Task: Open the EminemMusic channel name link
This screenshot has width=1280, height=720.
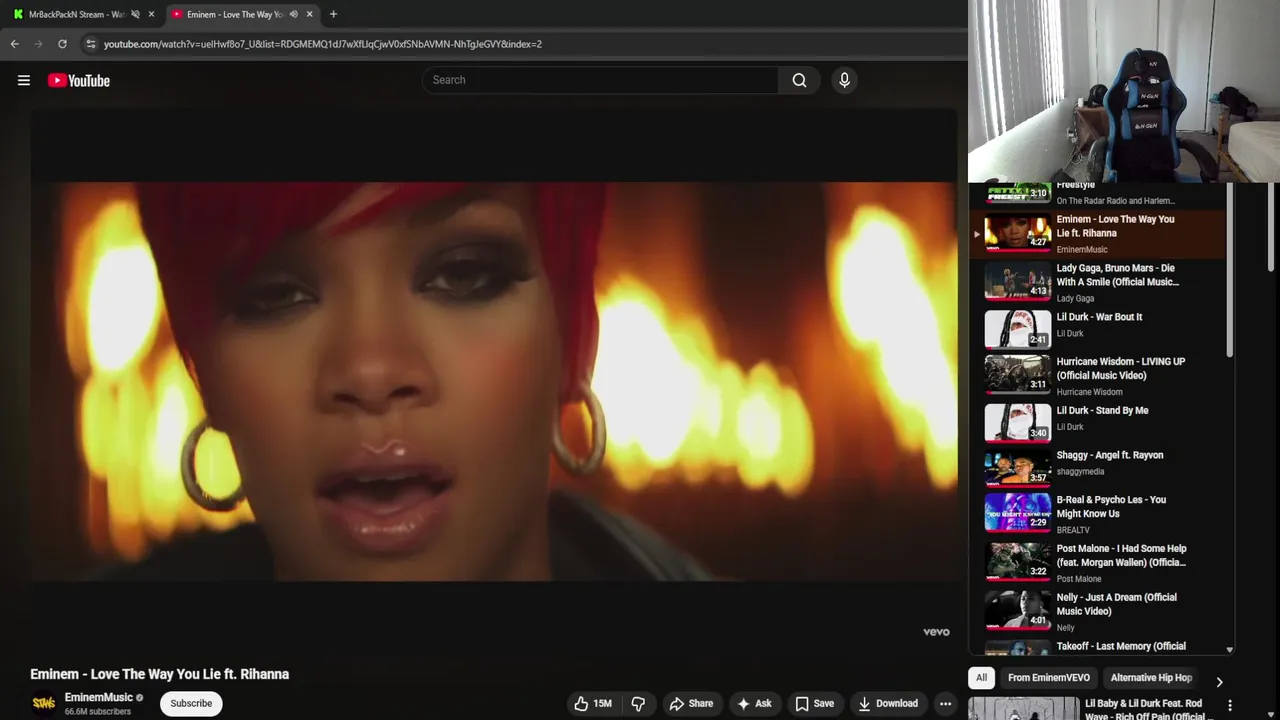Action: click(x=99, y=697)
